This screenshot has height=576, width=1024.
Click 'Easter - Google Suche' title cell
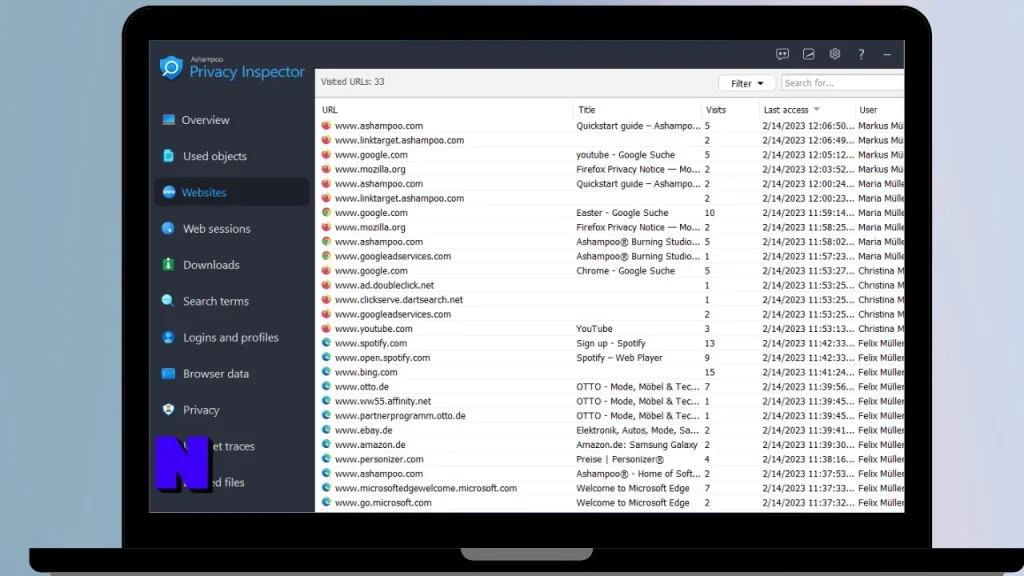(x=622, y=212)
